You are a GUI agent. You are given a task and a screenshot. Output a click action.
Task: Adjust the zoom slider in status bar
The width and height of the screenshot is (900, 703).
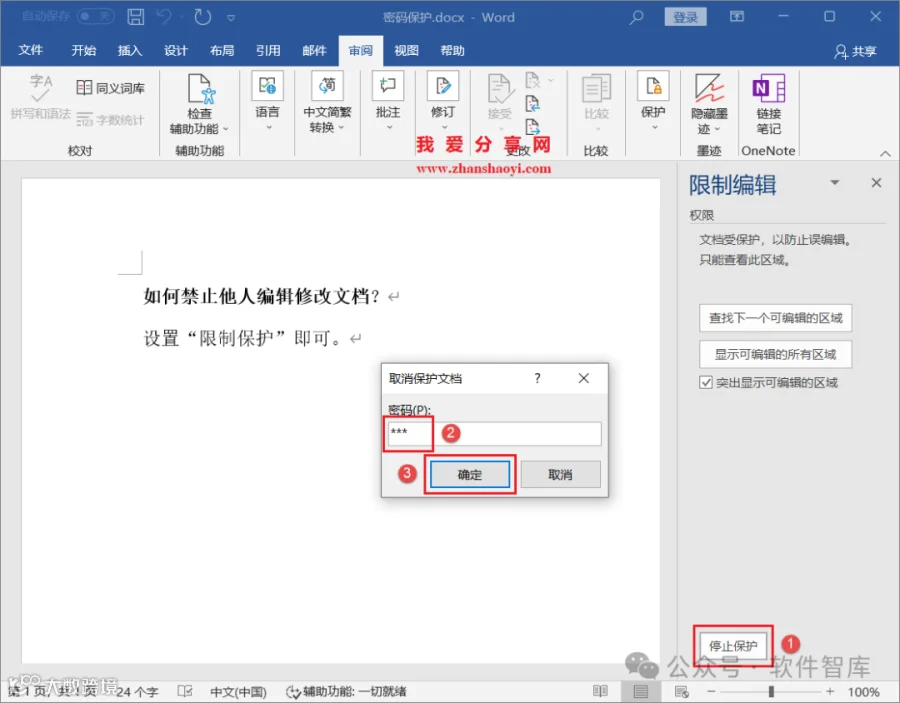[x=770, y=691]
